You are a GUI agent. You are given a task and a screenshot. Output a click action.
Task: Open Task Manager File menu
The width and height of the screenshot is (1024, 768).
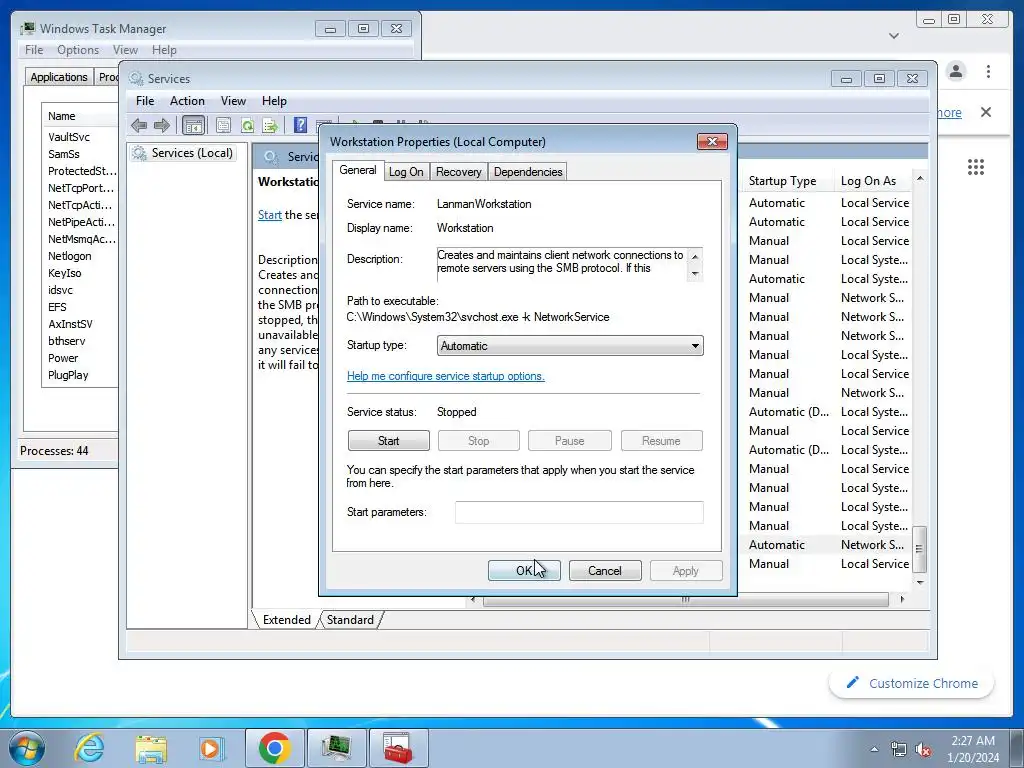34,50
